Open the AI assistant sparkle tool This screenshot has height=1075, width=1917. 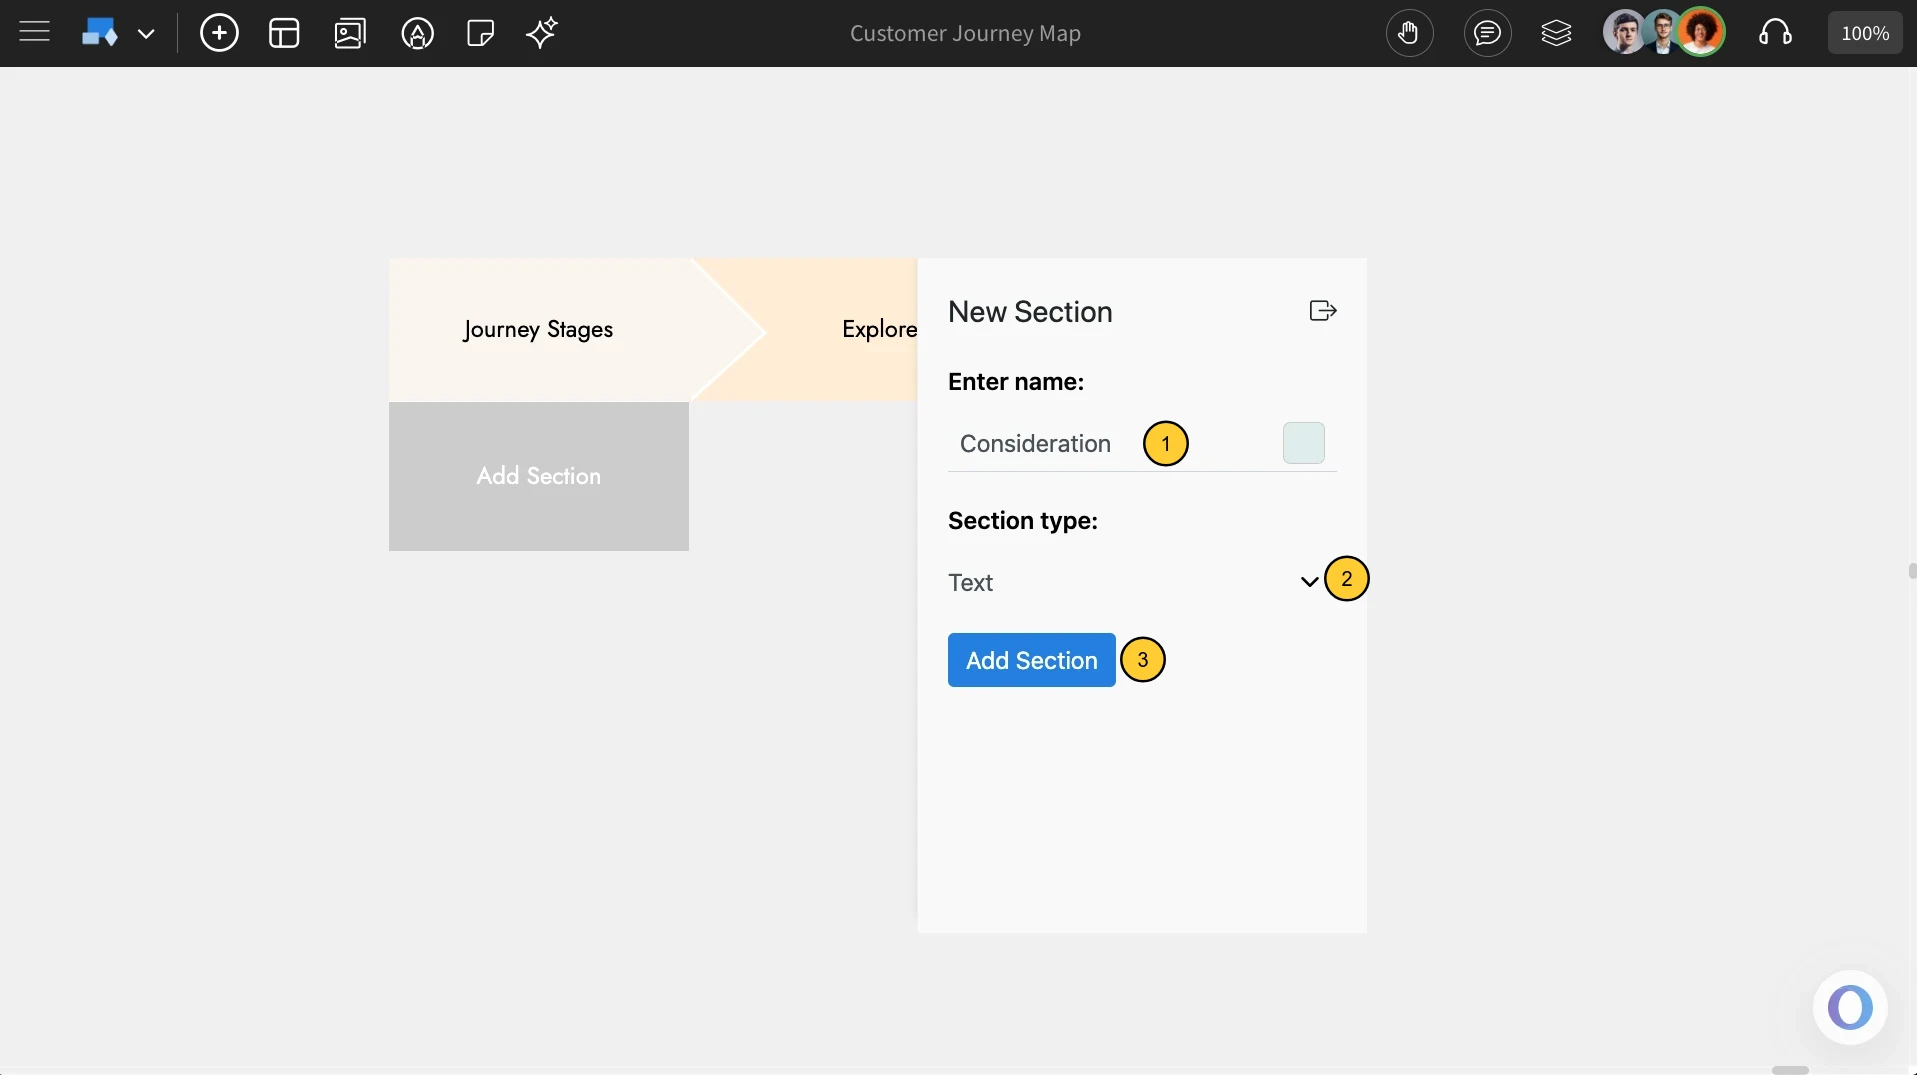(x=541, y=33)
